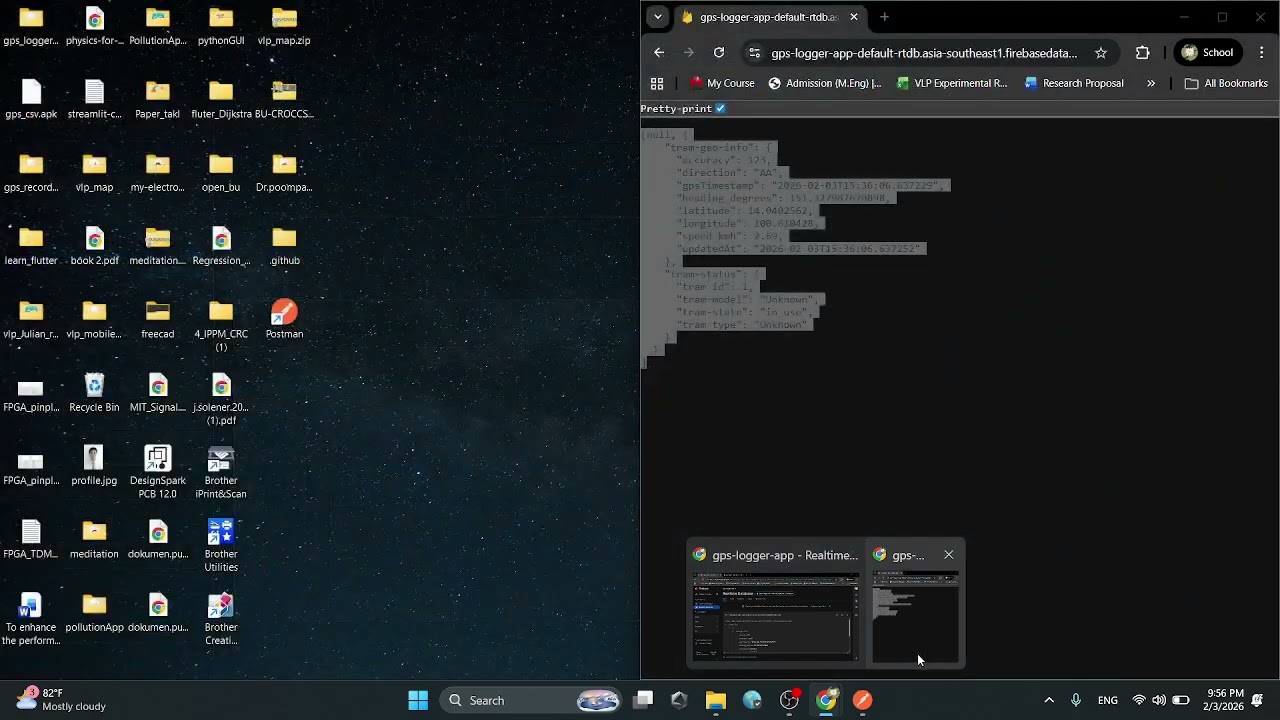Toggle the Pretty-print checkbox

tap(720, 108)
